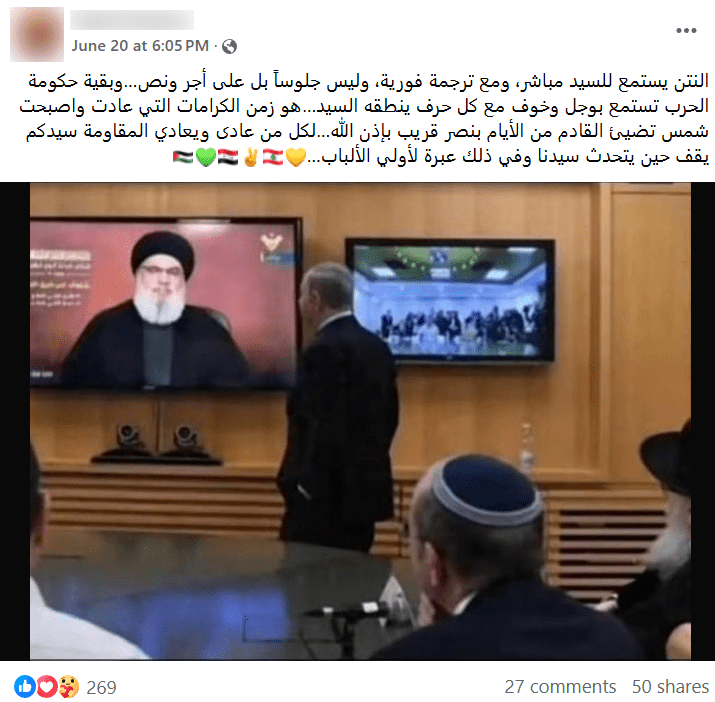This screenshot has height=702, width=715.
Task: Show the 50 shares list
Action: 670,686
